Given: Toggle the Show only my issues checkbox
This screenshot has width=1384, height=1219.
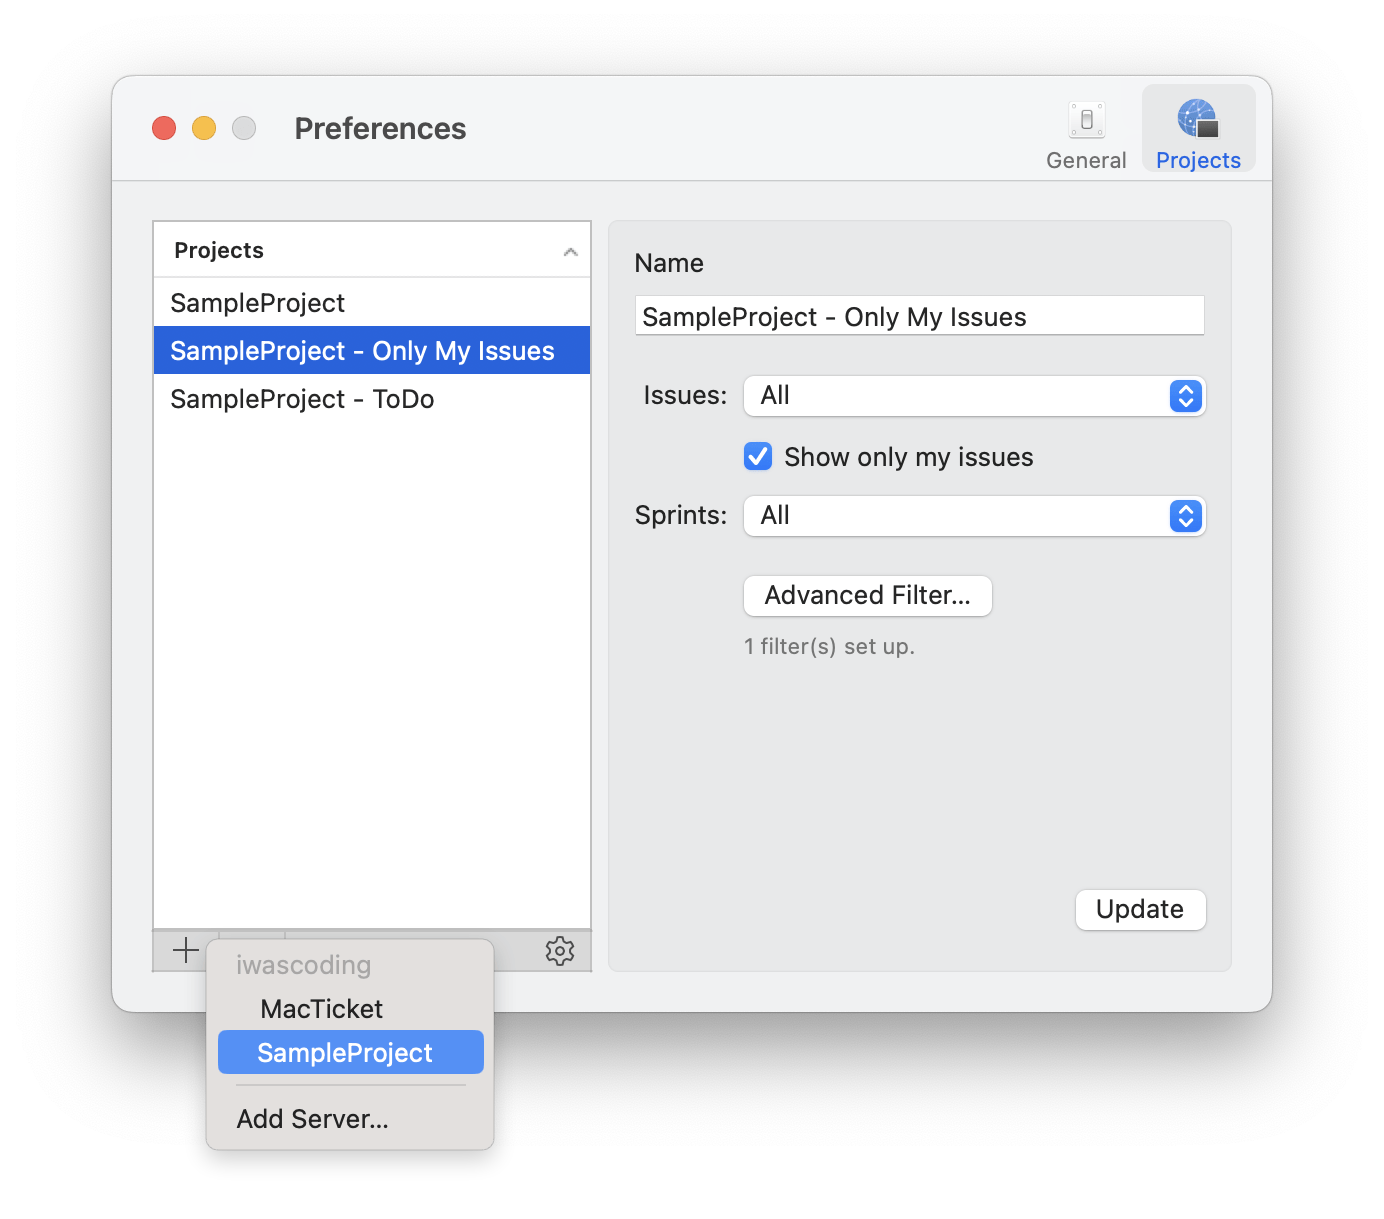Looking at the screenshot, I should (758, 457).
